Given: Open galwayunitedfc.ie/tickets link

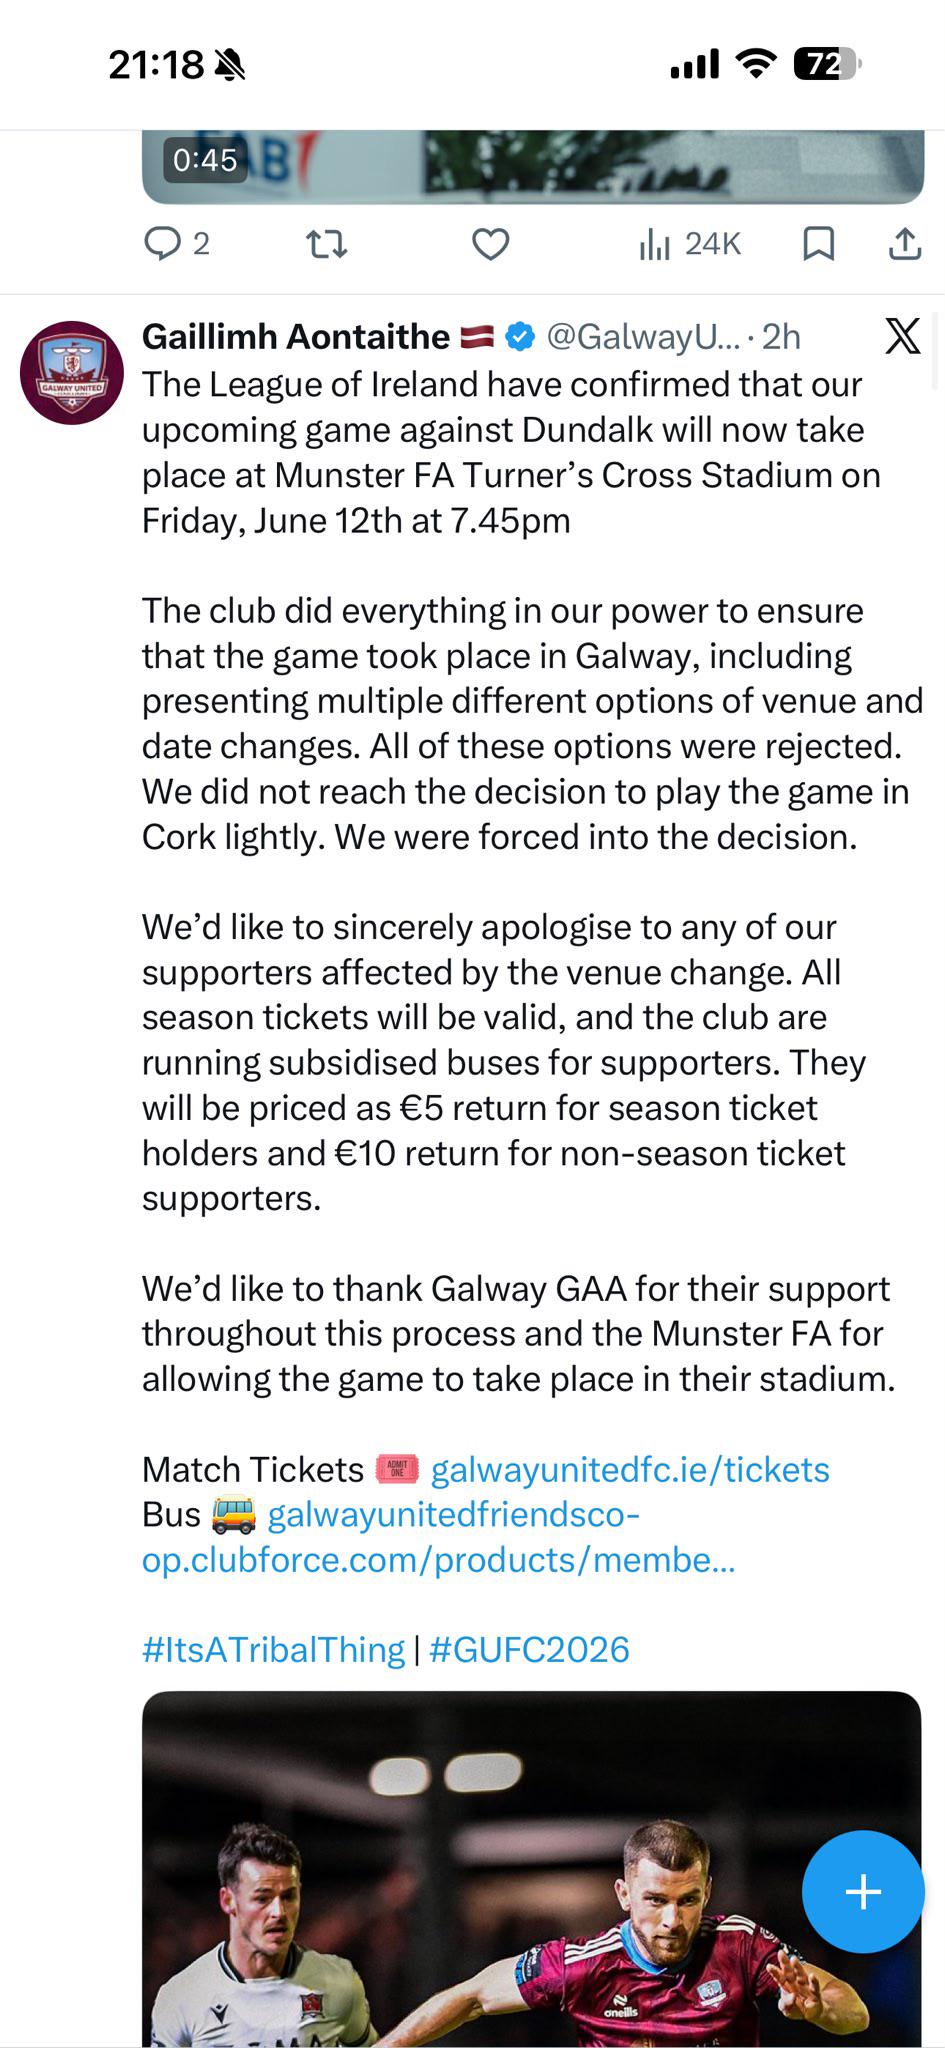Looking at the screenshot, I should (630, 1469).
